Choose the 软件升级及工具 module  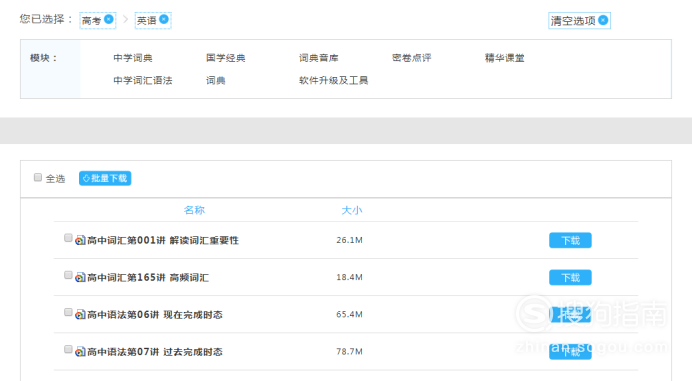[x=334, y=80]
